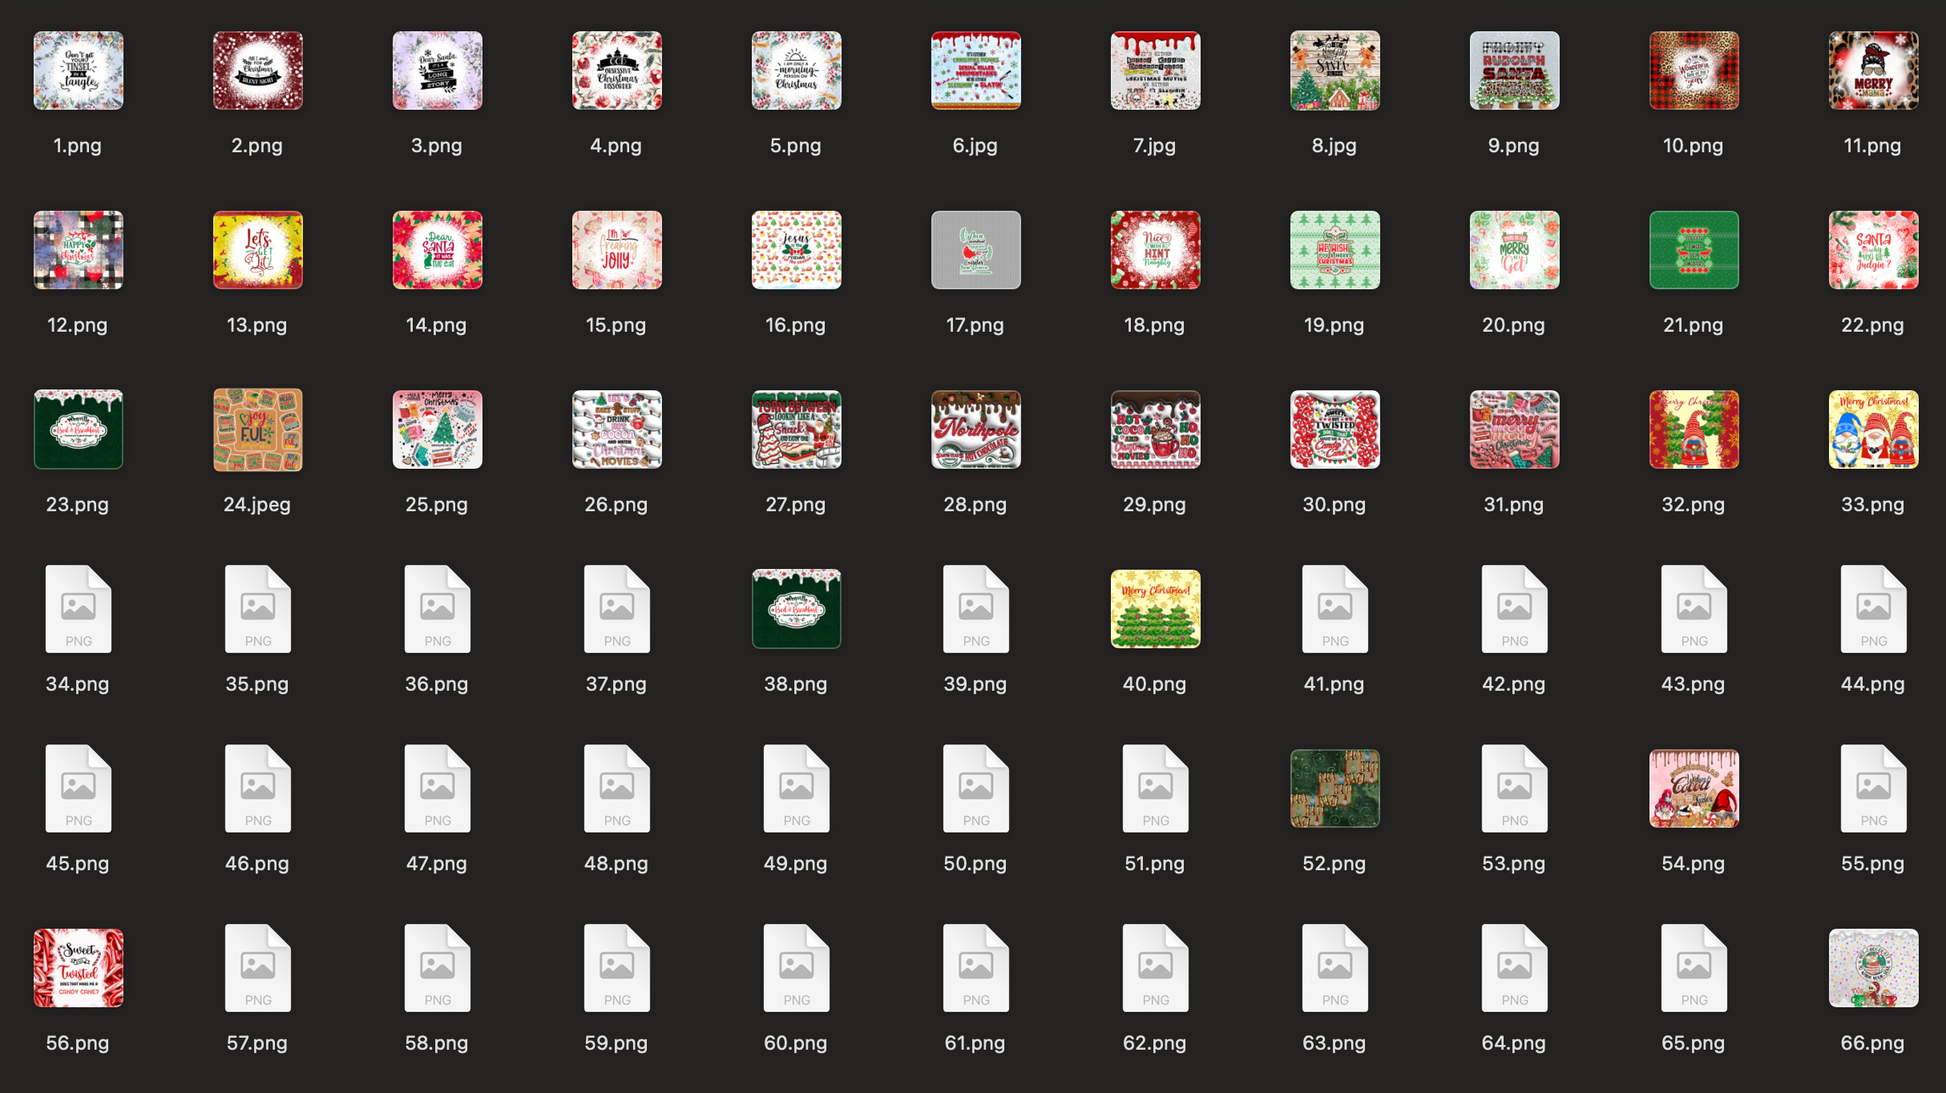Select the placeholder icon for 49.png
This screenshot has height=1093, width=1946.
[796, 788]
